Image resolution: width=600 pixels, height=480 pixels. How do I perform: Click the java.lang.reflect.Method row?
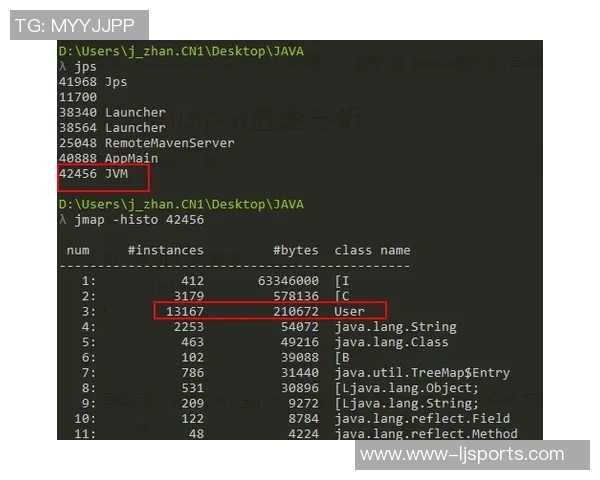[x=425, y=433]
